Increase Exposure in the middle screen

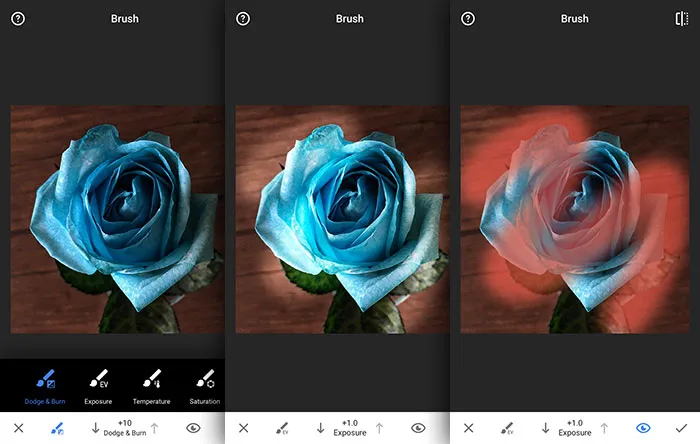(379, 428)
